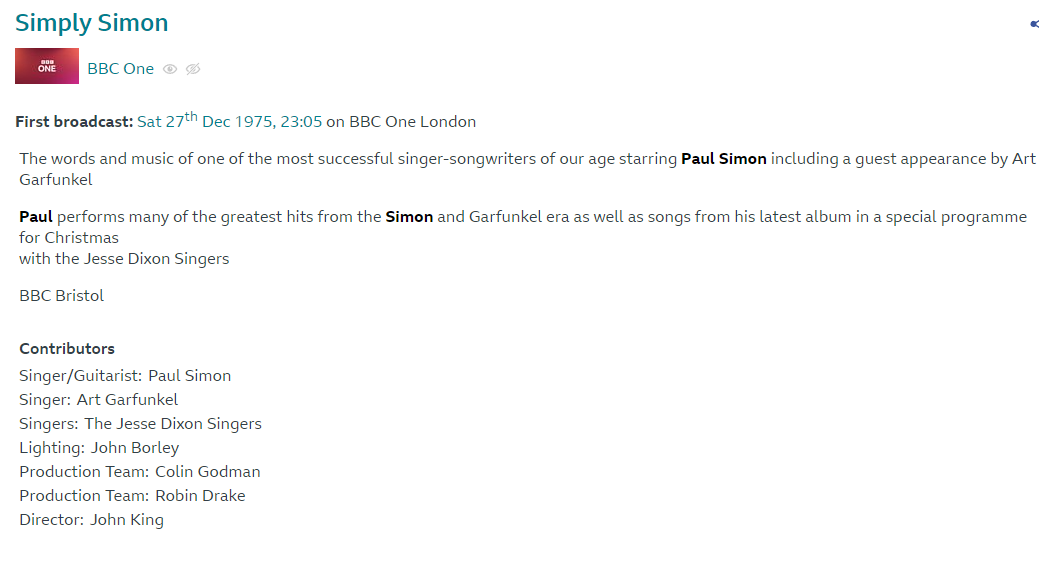Image resolution: width=1039 pixels, height=566 pixels.
Task: Click the Director John King entry
Action: [91, 520]
